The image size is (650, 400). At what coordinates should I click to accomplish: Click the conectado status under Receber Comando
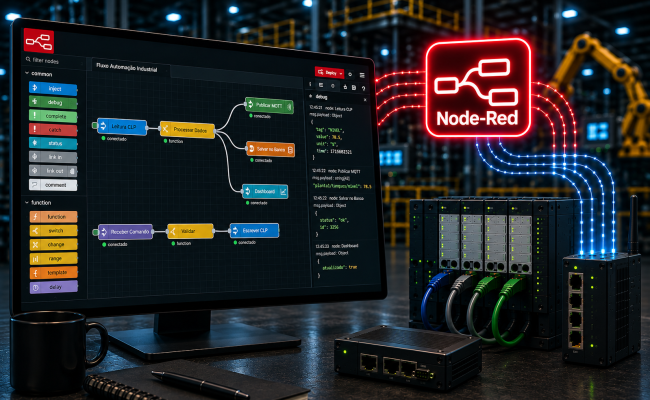(115, 244)
